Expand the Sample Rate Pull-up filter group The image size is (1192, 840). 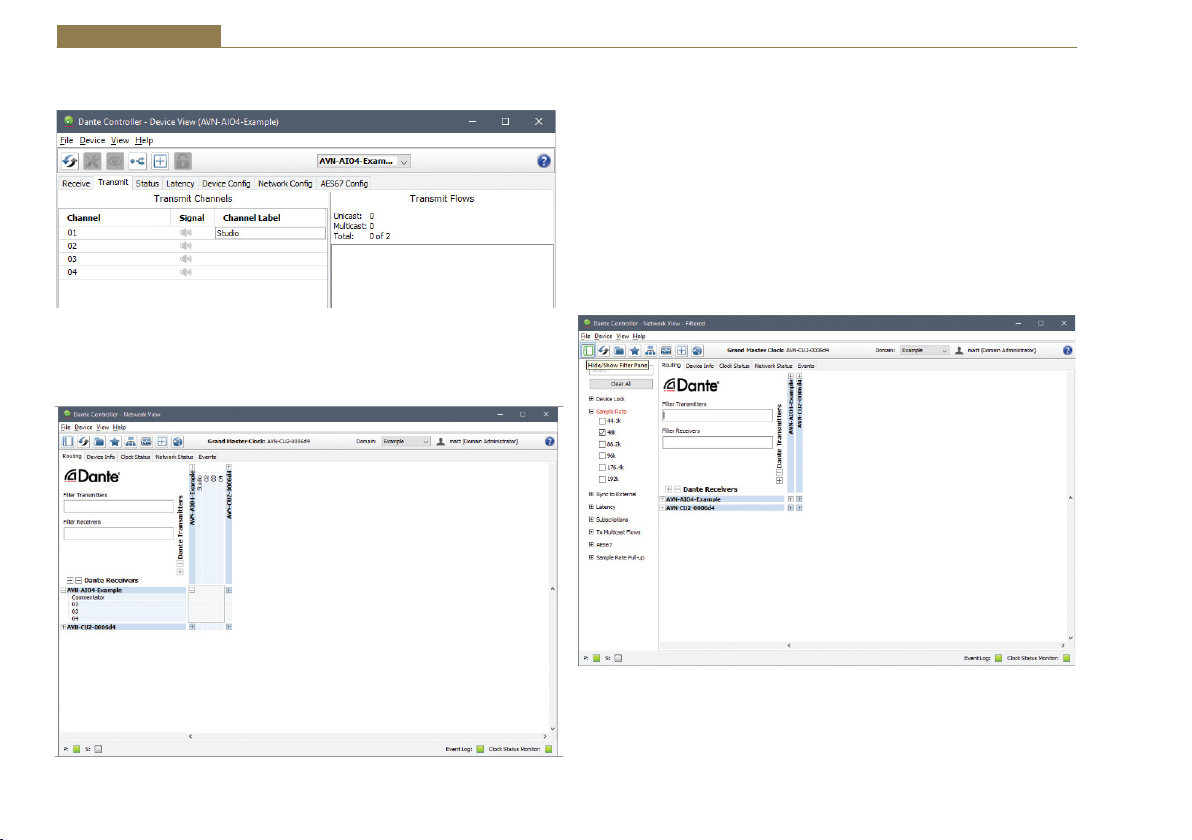point(591,558)
